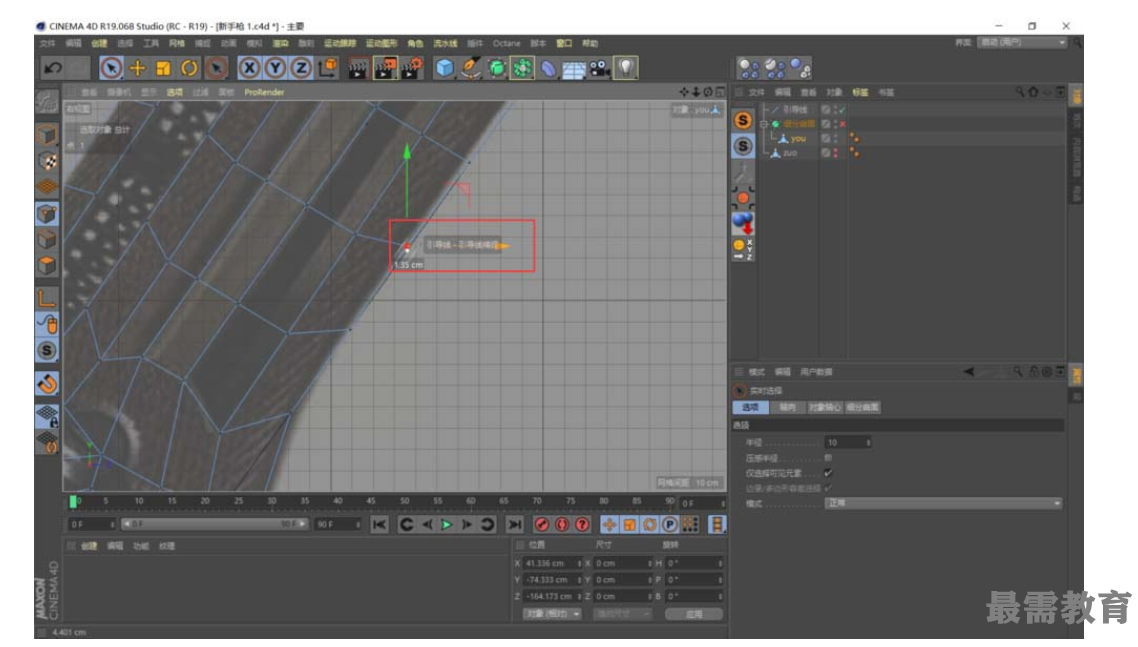The image size is (1138, 647).
Task: Collapse the subdivision surface object tree node
Action: point(764,124)
